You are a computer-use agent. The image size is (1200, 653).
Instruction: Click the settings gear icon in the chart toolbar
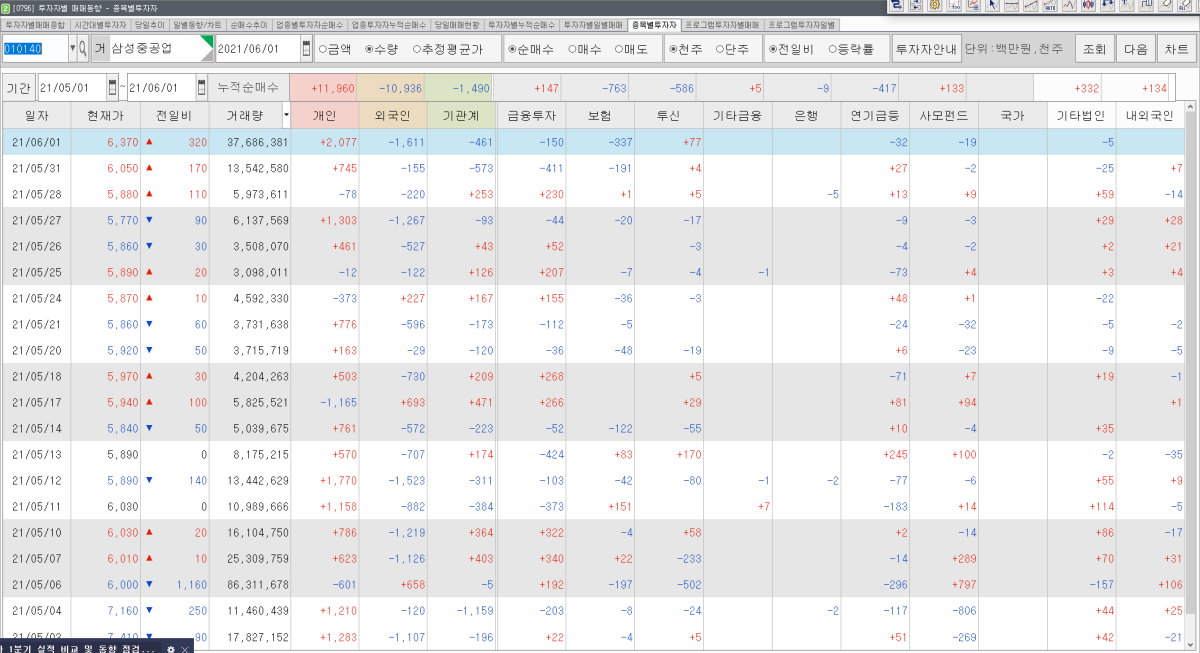click(x=935, y=5)
